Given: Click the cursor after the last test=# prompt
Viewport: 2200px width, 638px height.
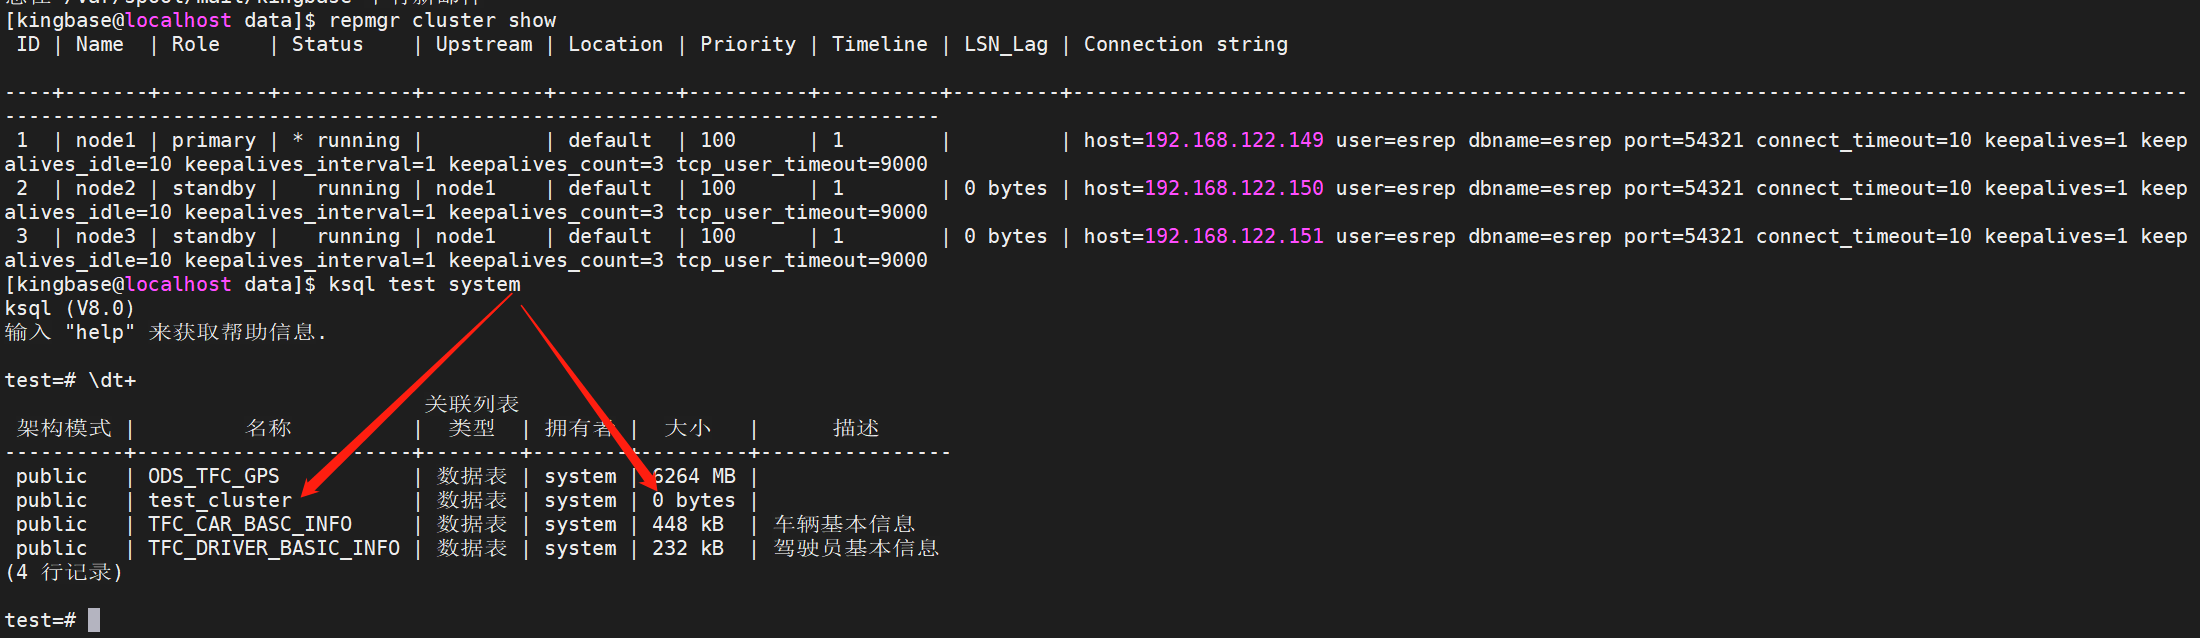Looking at the screenshot, I should [x=94, y=620].
